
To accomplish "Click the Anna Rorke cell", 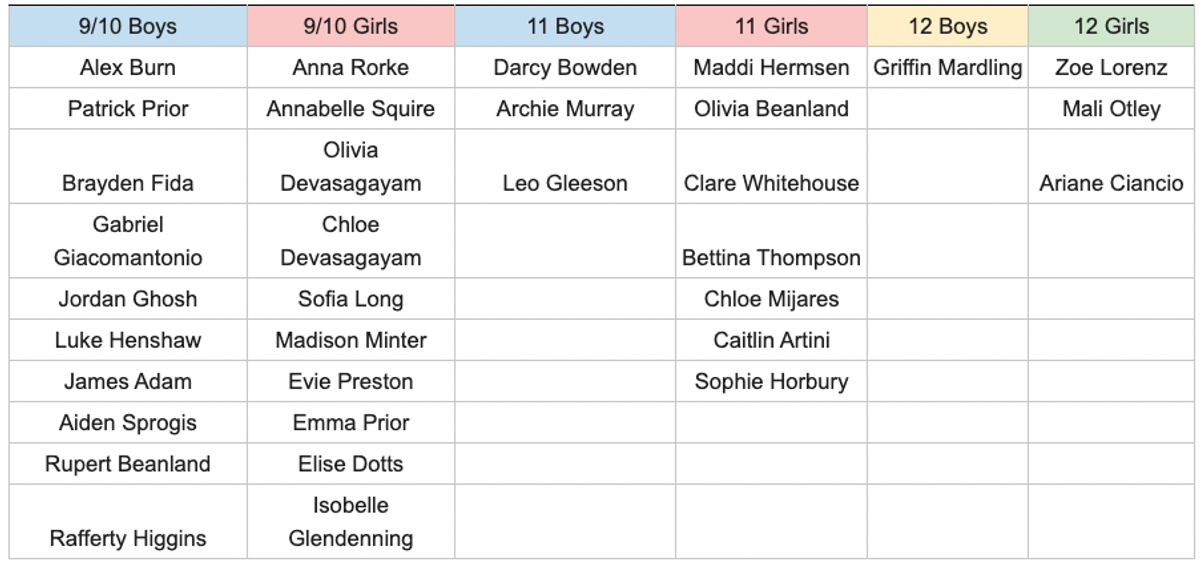I will tap(350, 68).
